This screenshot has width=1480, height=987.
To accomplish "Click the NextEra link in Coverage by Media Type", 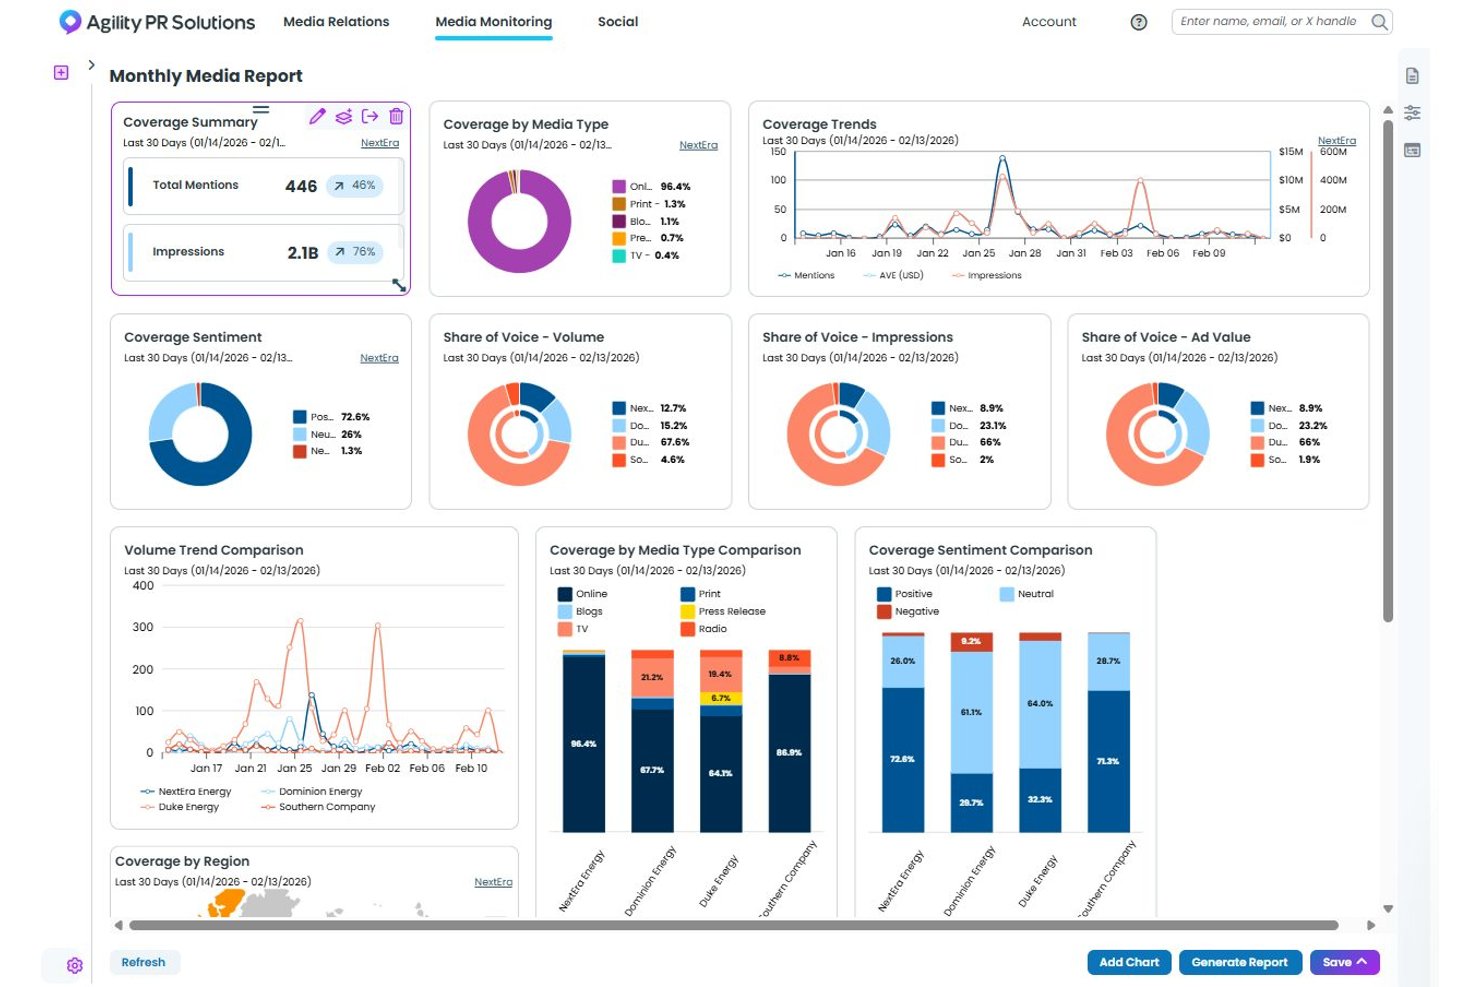I will click(x=698, y=145).
